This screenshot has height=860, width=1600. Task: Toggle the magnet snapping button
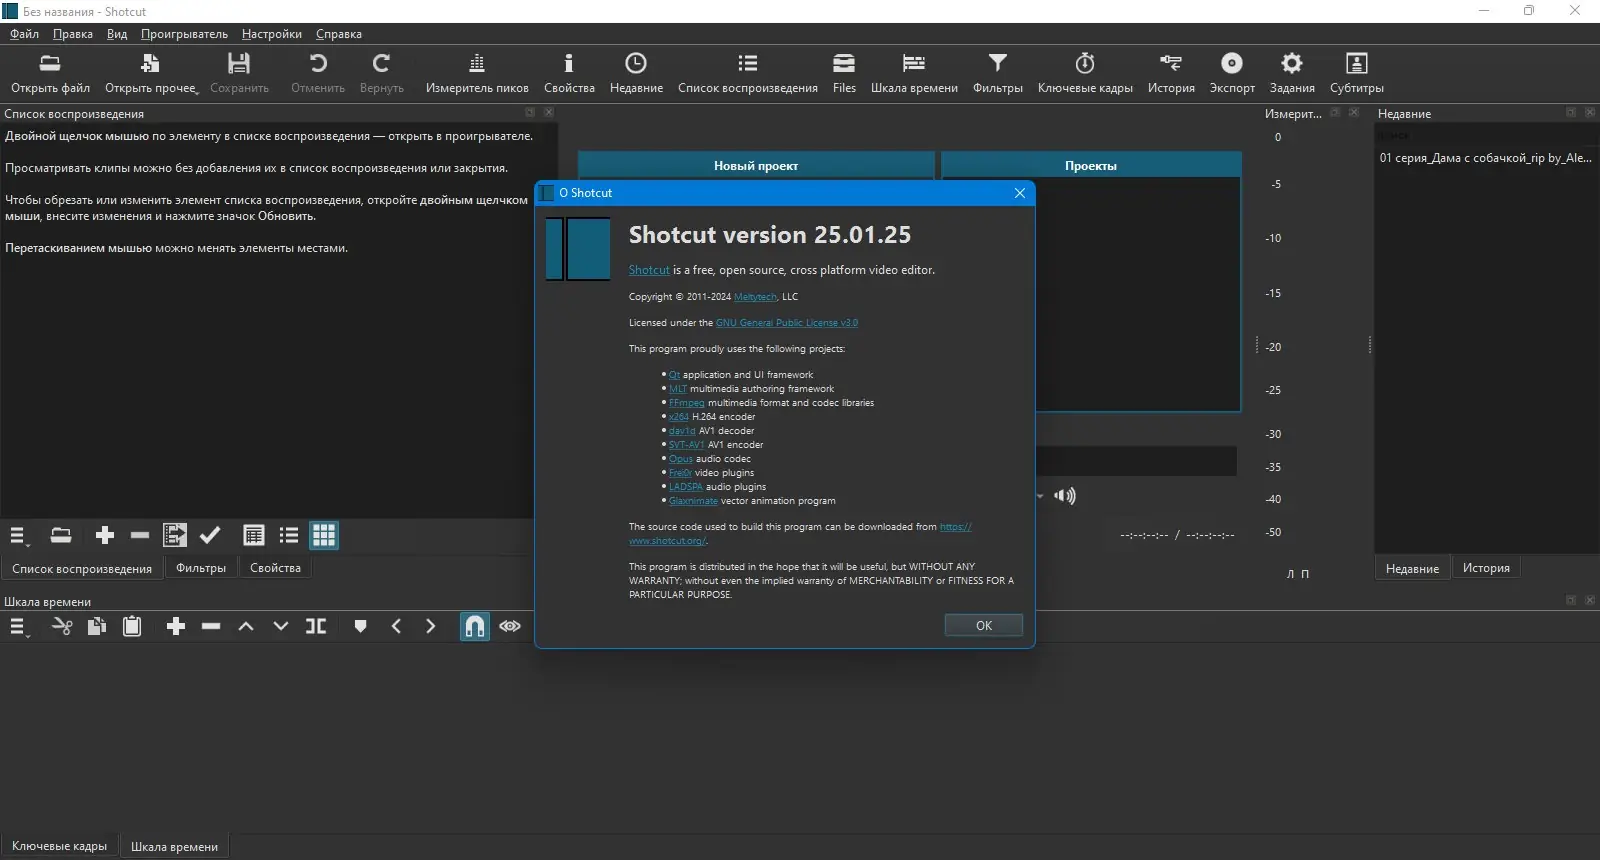click(x=475, y=627)
